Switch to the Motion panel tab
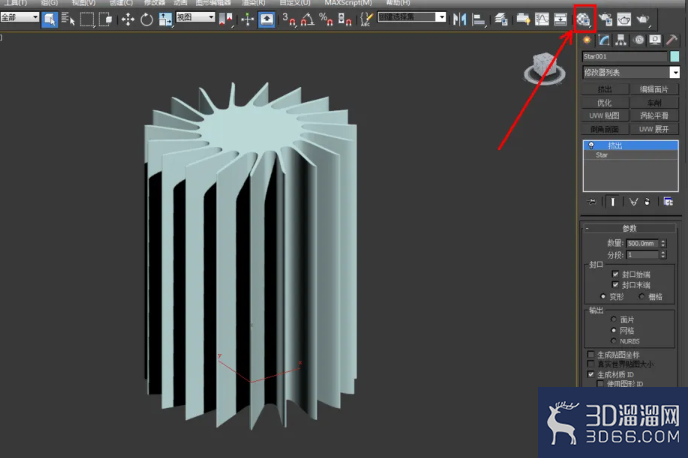This screenshot has width=688, height=458. pyautogui.click(x=639, y=40)
